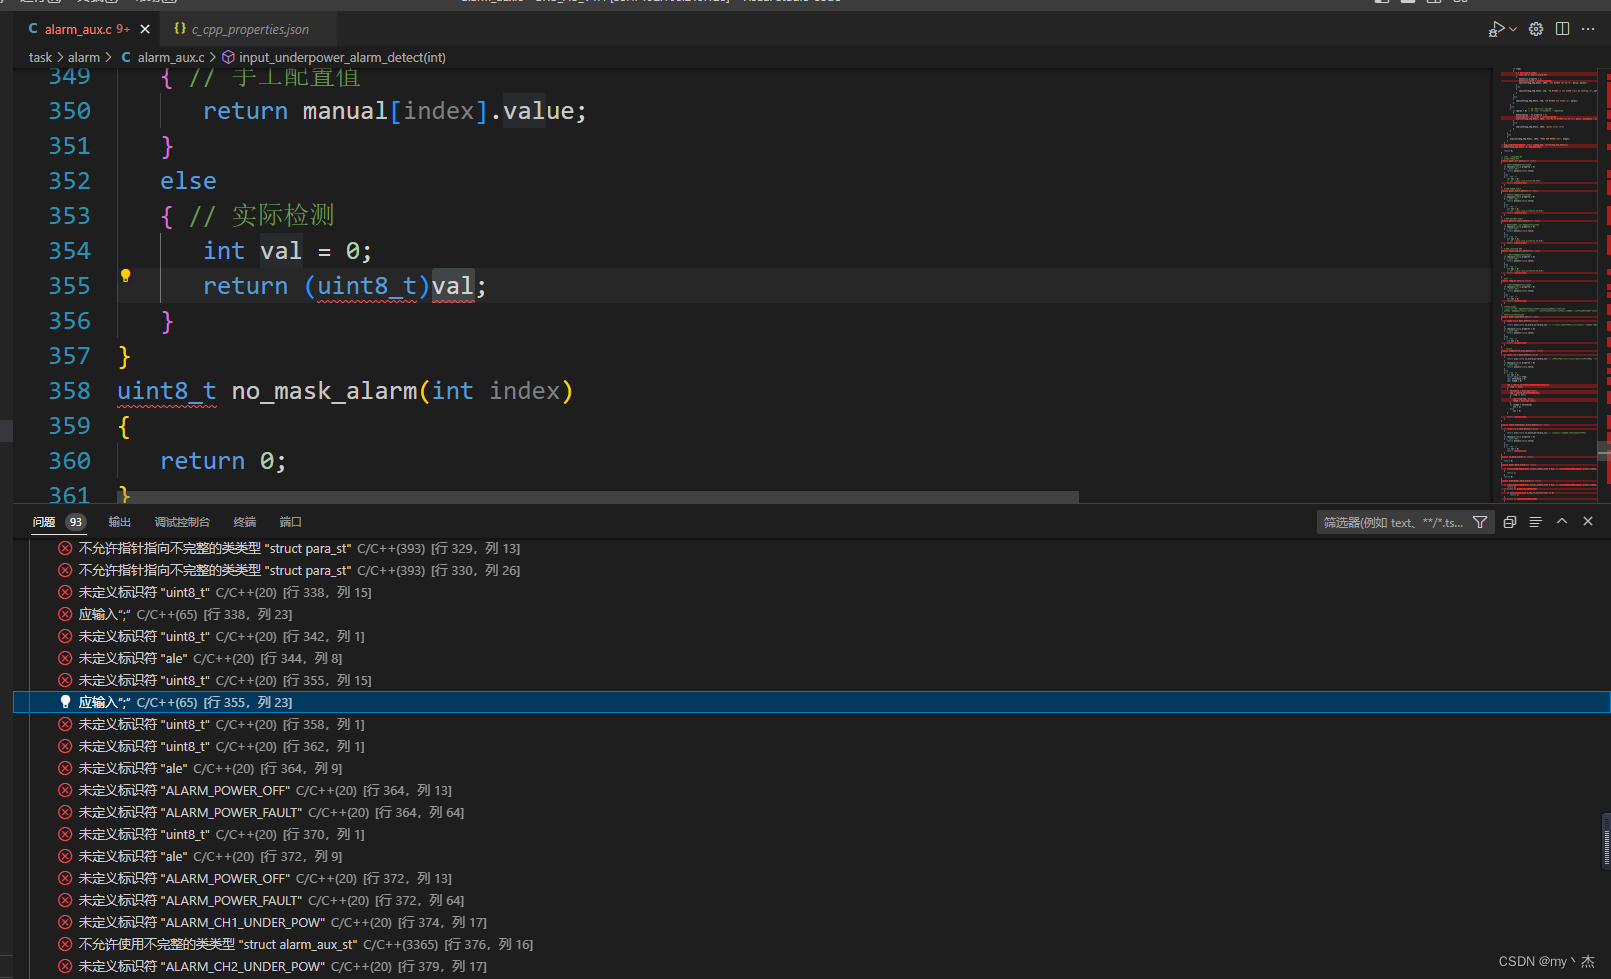This screenshot has height=979, width=1611.
Task: Close the alarm_aux.c editor tab
Action: [x=145, y=29]
